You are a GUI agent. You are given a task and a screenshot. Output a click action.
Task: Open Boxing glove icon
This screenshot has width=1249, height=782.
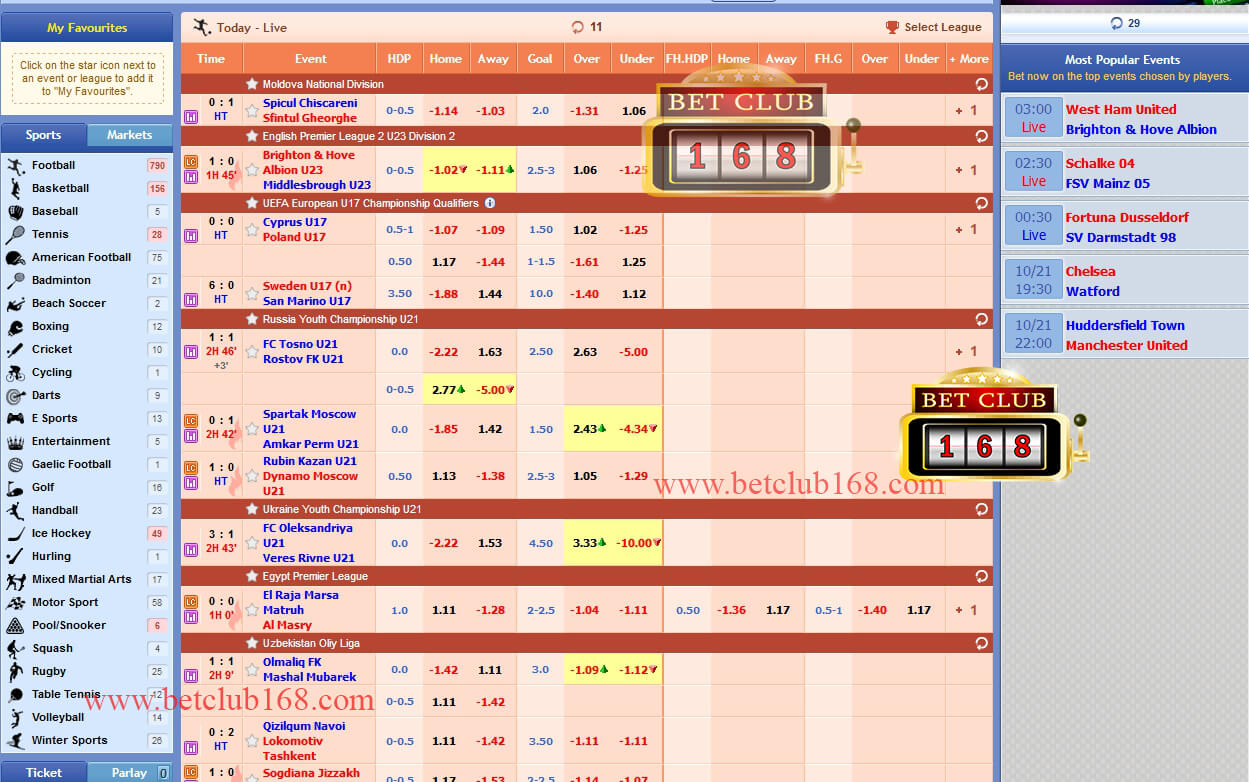pos(15,326)
